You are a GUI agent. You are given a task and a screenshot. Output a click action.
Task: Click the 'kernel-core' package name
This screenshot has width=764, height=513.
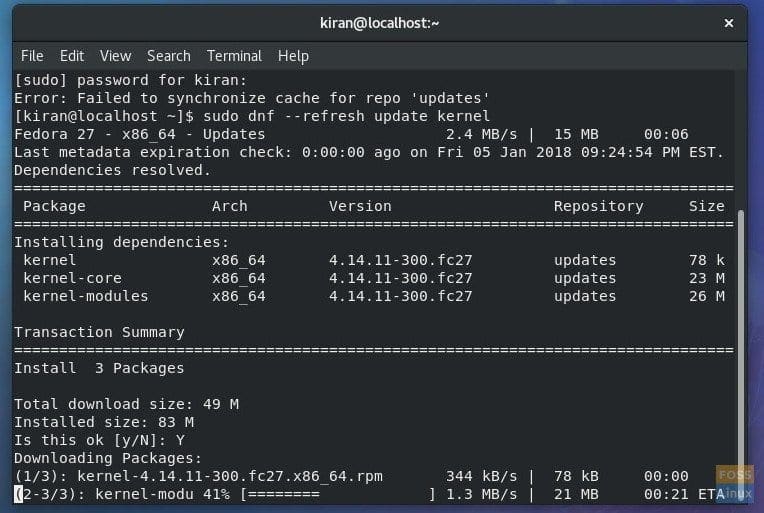tap(72, 278)
